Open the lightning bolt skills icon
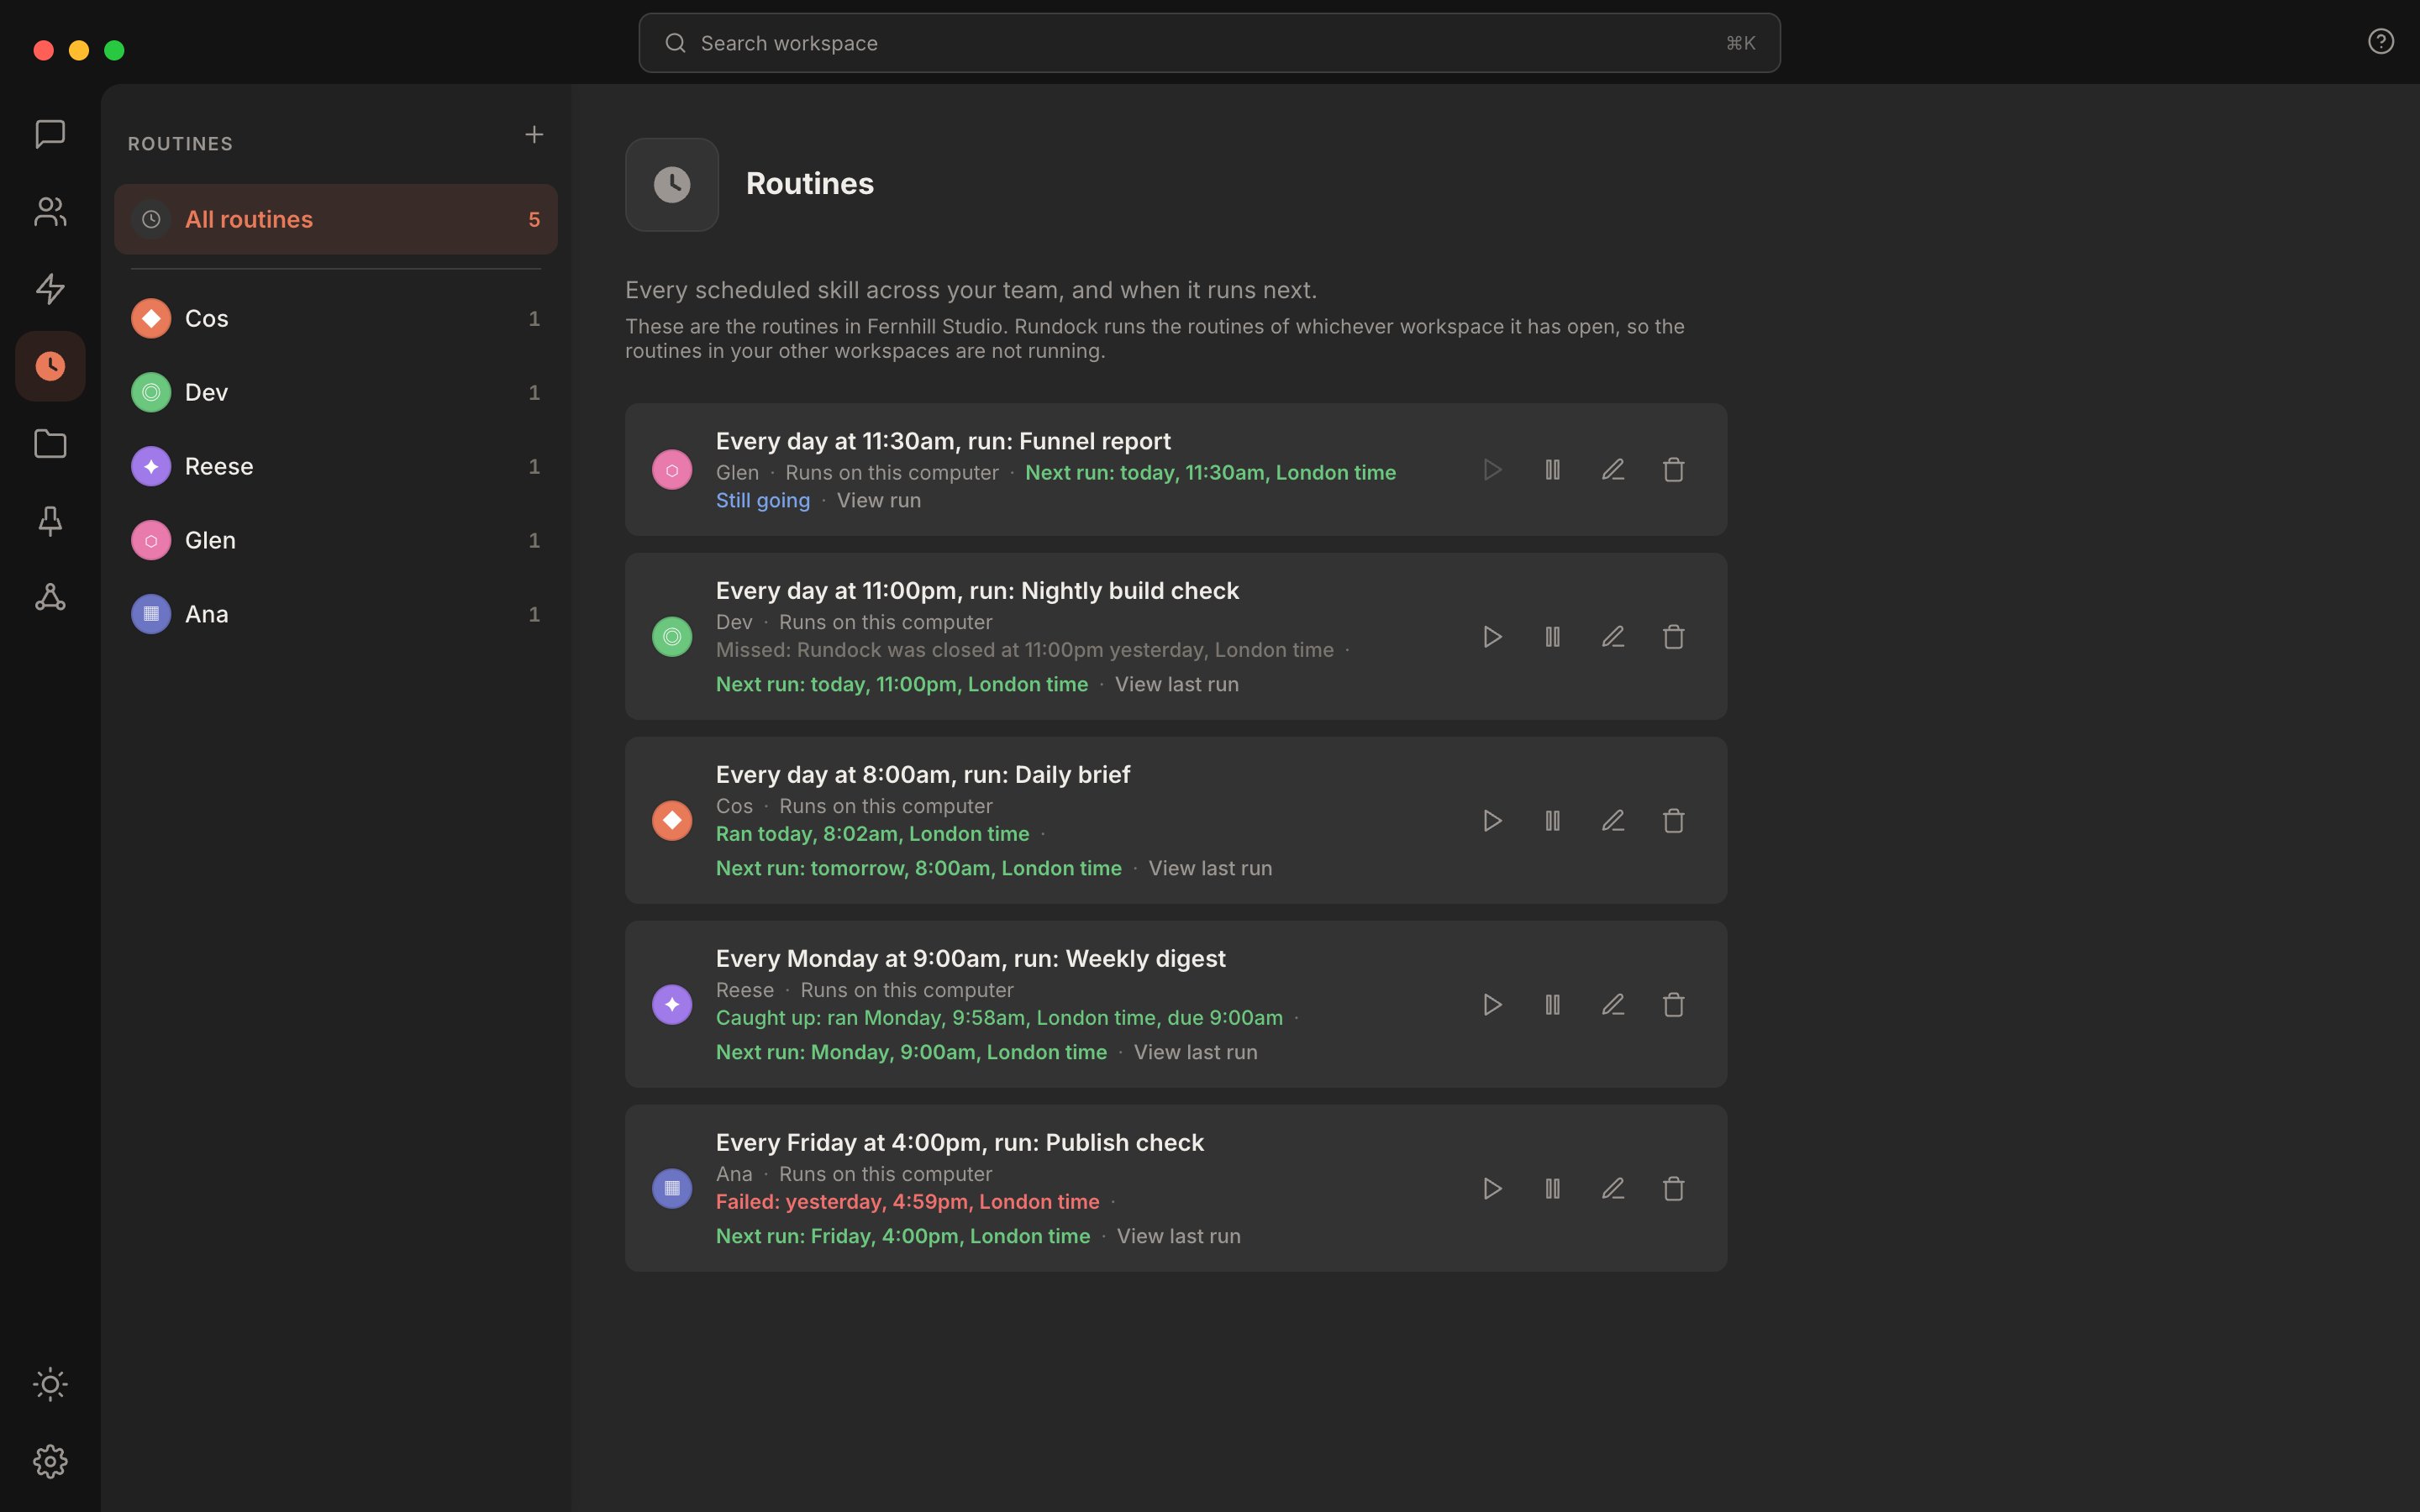This screenshot has height=1512, width=2420. point(50,289)
